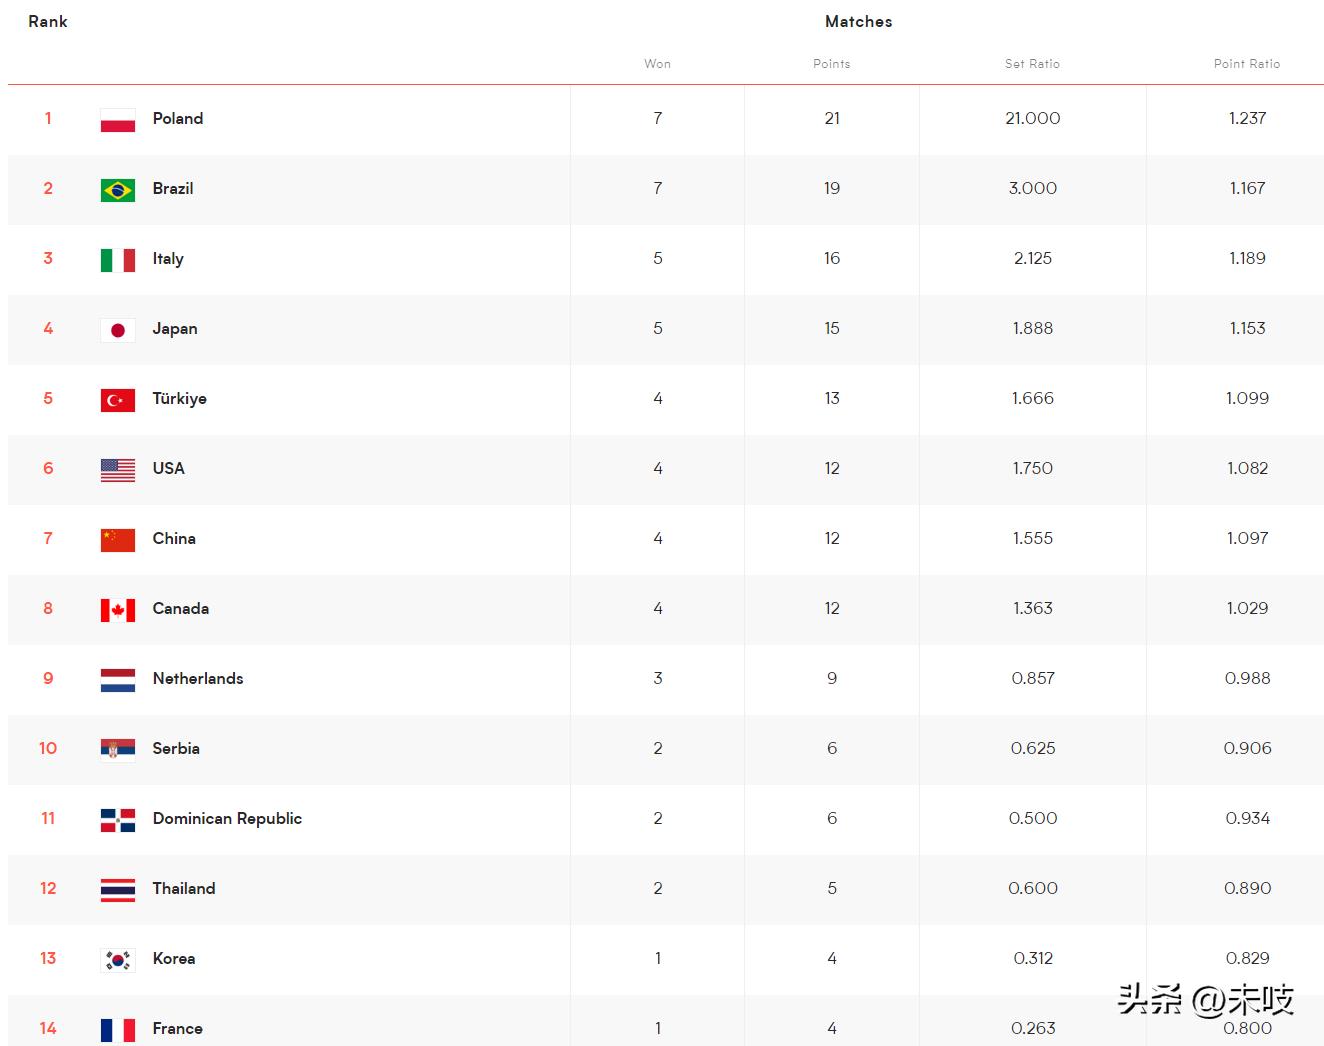Click the Japan flag icon

118,329
